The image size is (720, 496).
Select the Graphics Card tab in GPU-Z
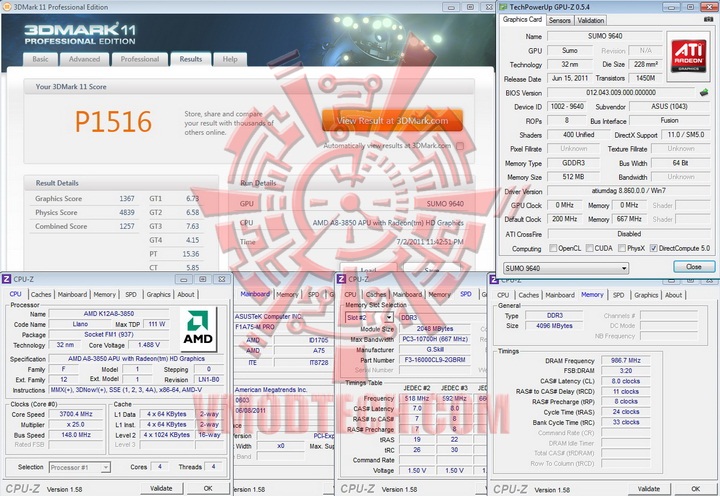pos(522,19)
